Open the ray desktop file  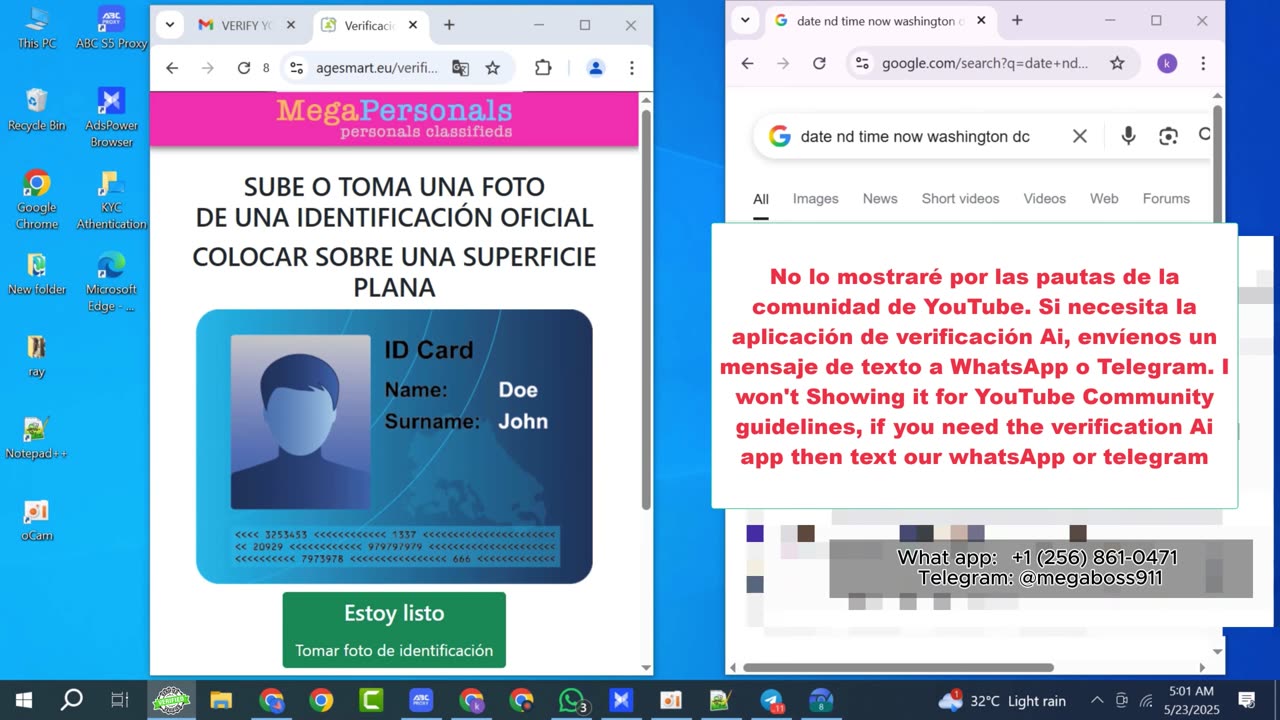pyautogui.click(x=37, y=355)
